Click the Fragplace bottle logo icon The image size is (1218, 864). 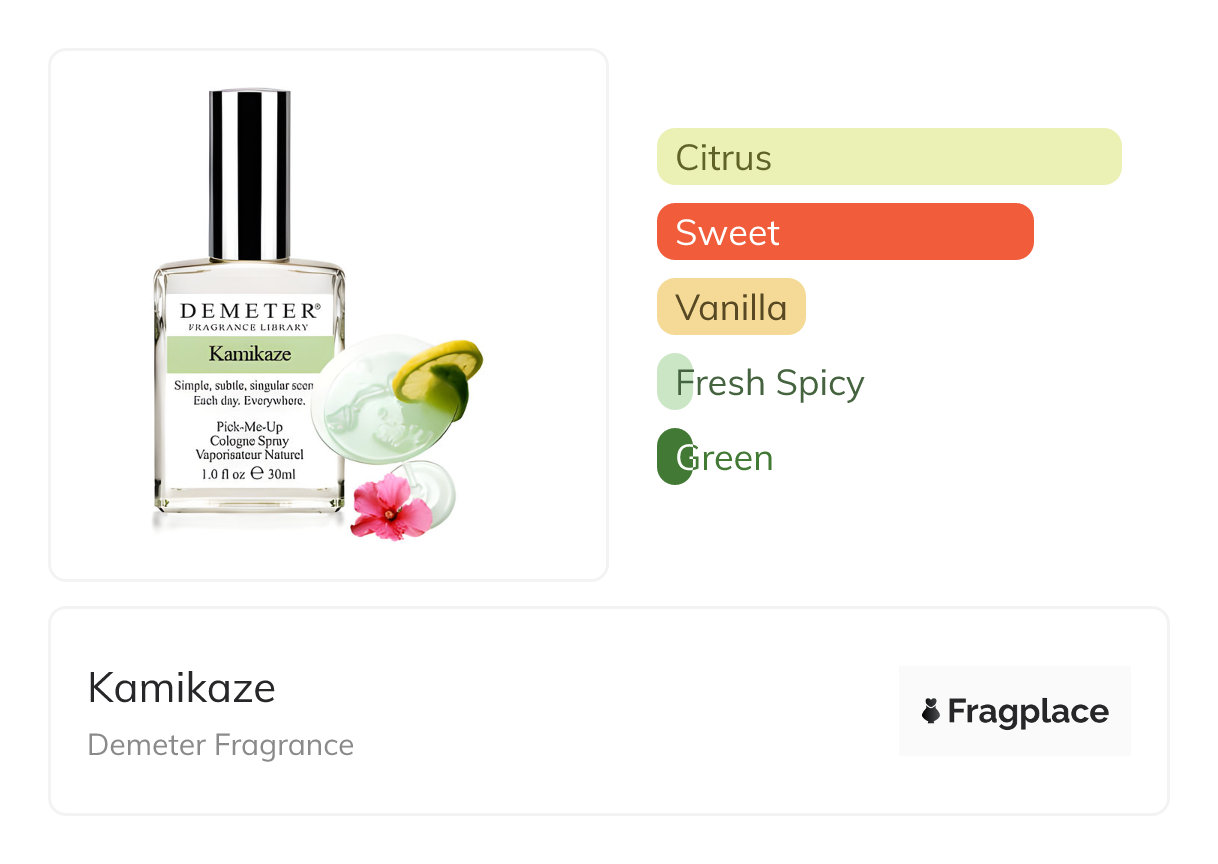[x=931, y=711]
